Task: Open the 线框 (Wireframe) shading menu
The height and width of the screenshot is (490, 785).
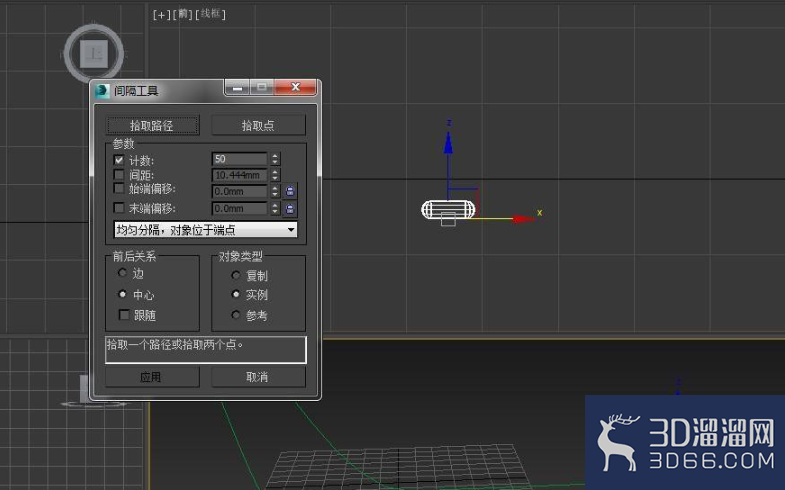Action: click(x=211, y=14)
